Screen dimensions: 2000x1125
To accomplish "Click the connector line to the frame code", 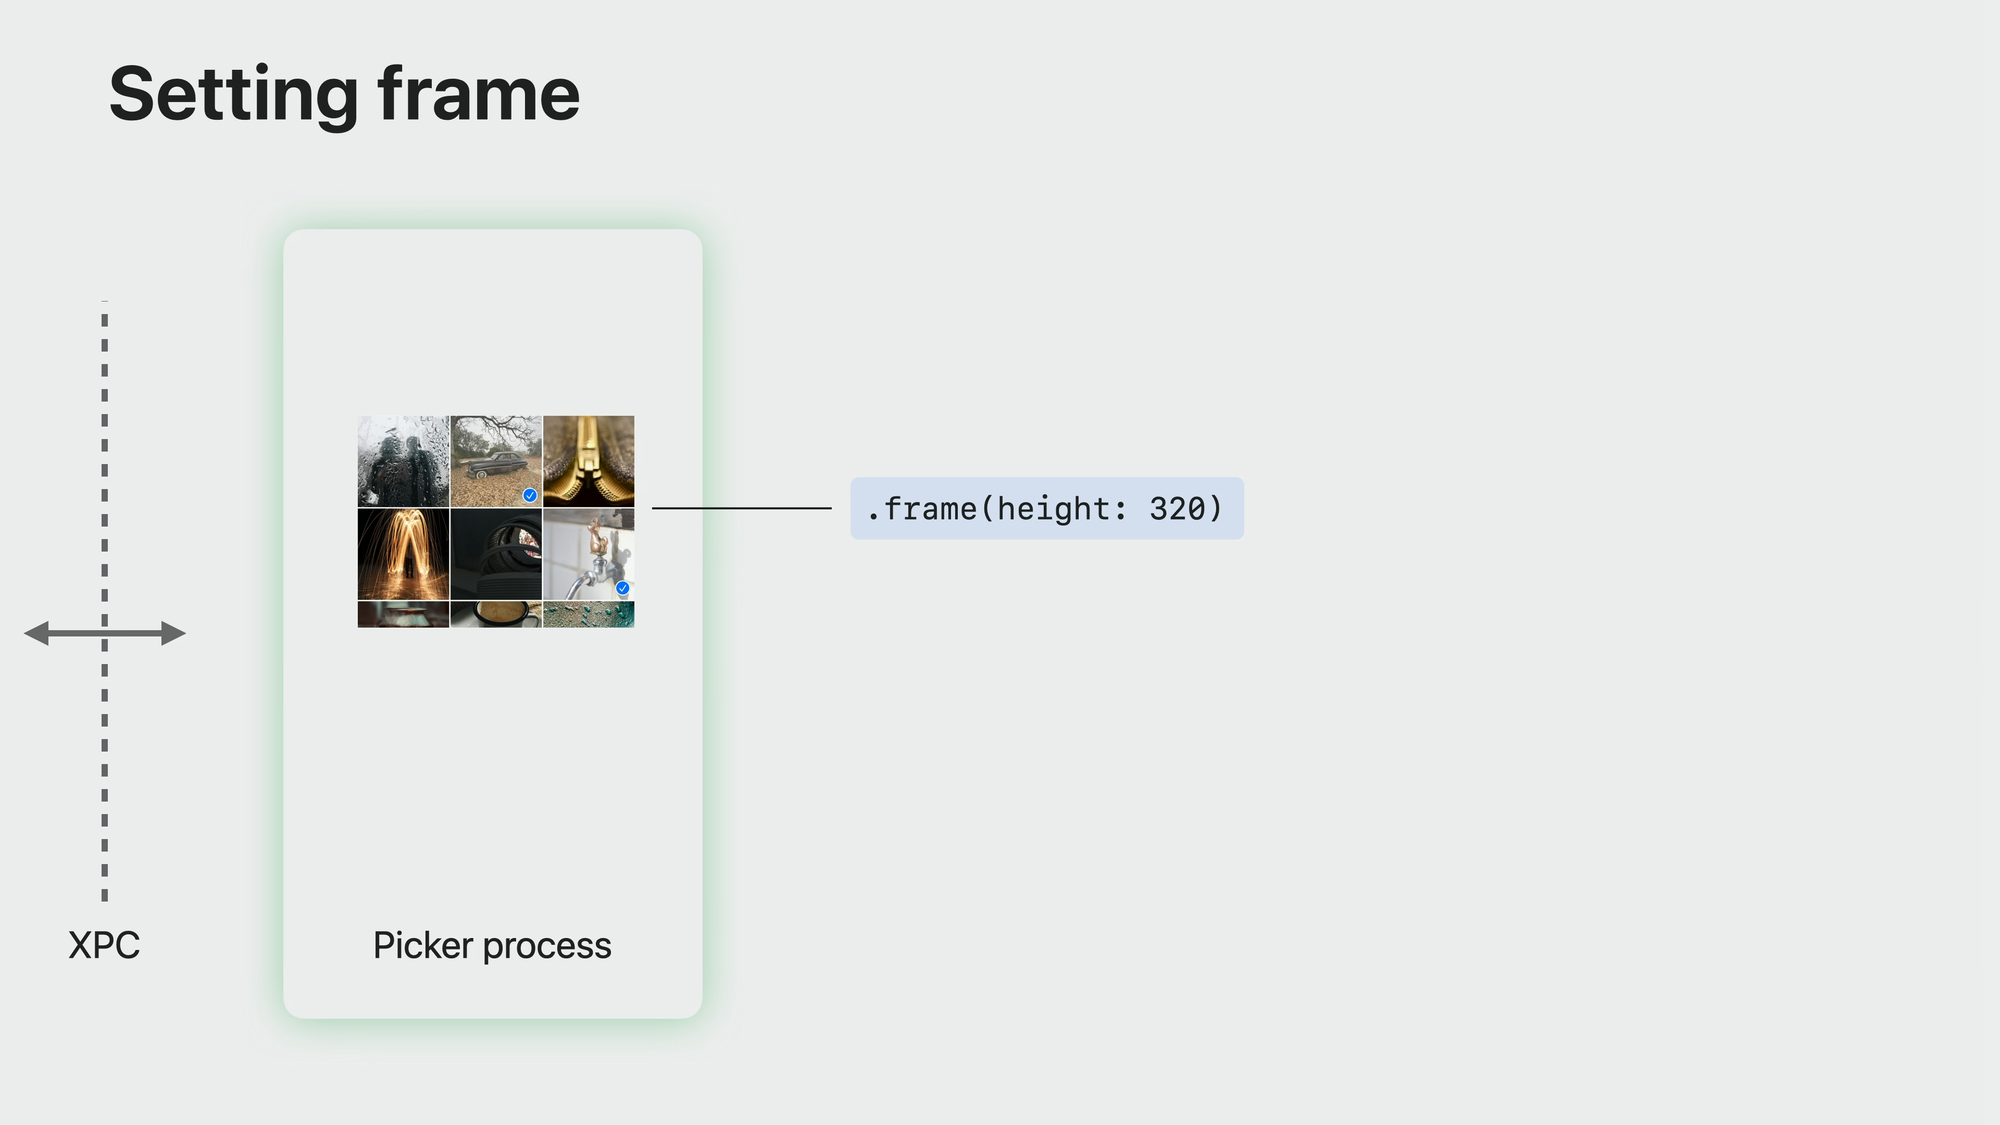I will [x=741, y=508].
